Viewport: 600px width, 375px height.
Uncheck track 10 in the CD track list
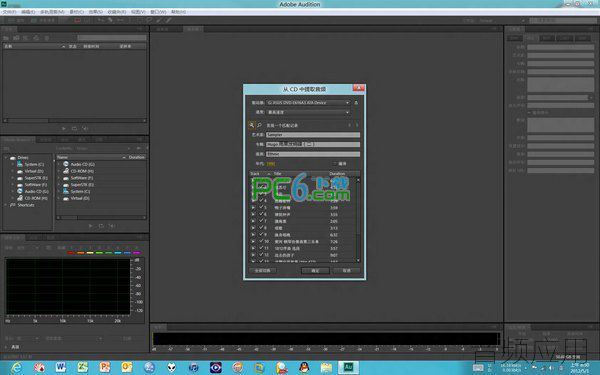pos(261,241)
